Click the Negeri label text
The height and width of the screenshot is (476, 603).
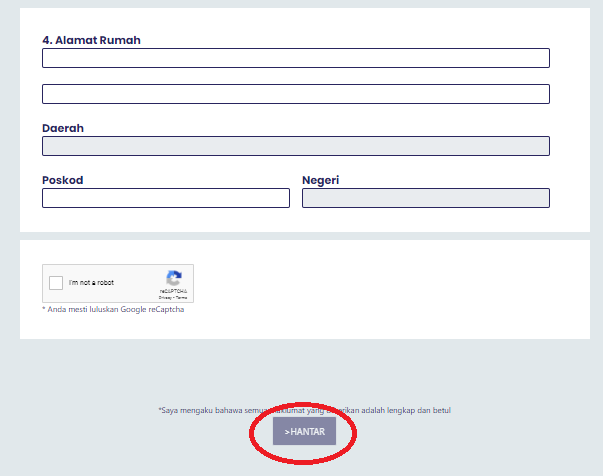click(321, 180)
